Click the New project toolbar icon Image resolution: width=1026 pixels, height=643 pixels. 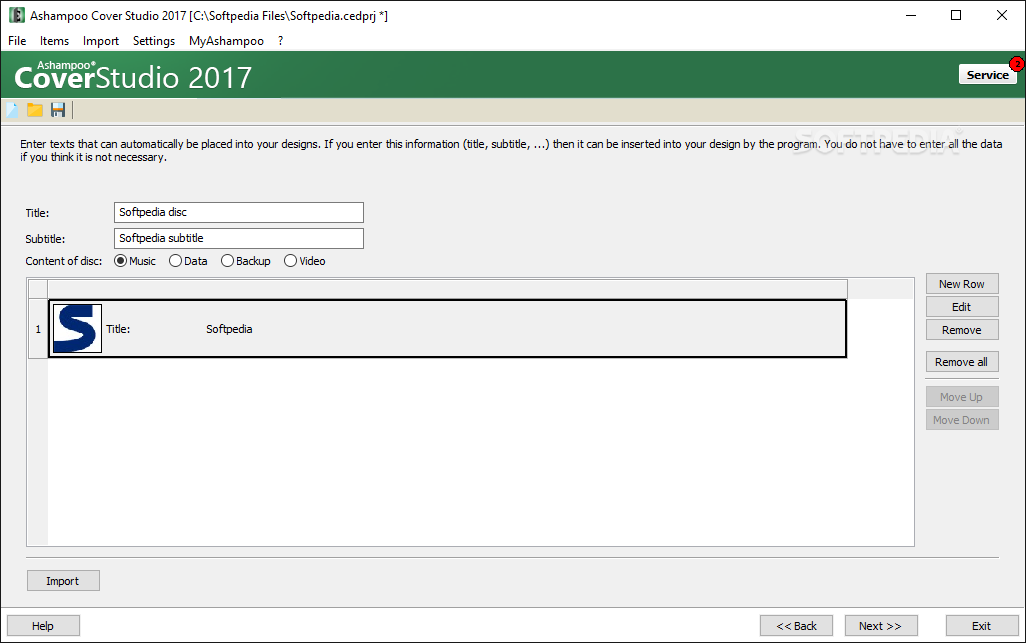click(x=12, y=110)
